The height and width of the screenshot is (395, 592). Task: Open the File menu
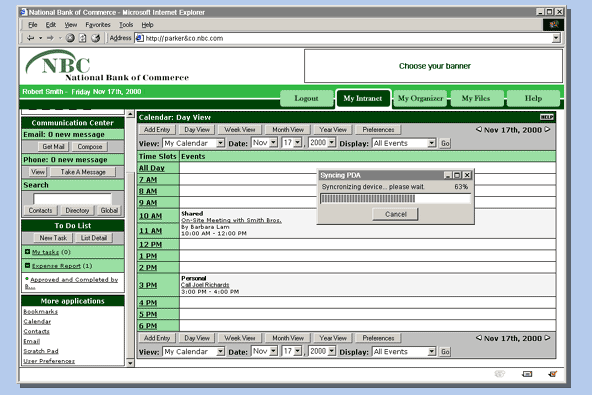(x=33, y=25)
